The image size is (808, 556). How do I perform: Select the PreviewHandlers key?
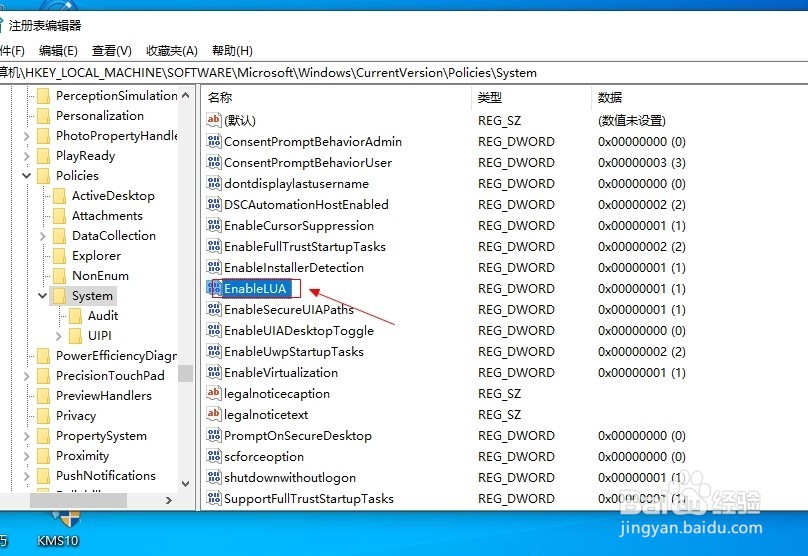point(104,396)
